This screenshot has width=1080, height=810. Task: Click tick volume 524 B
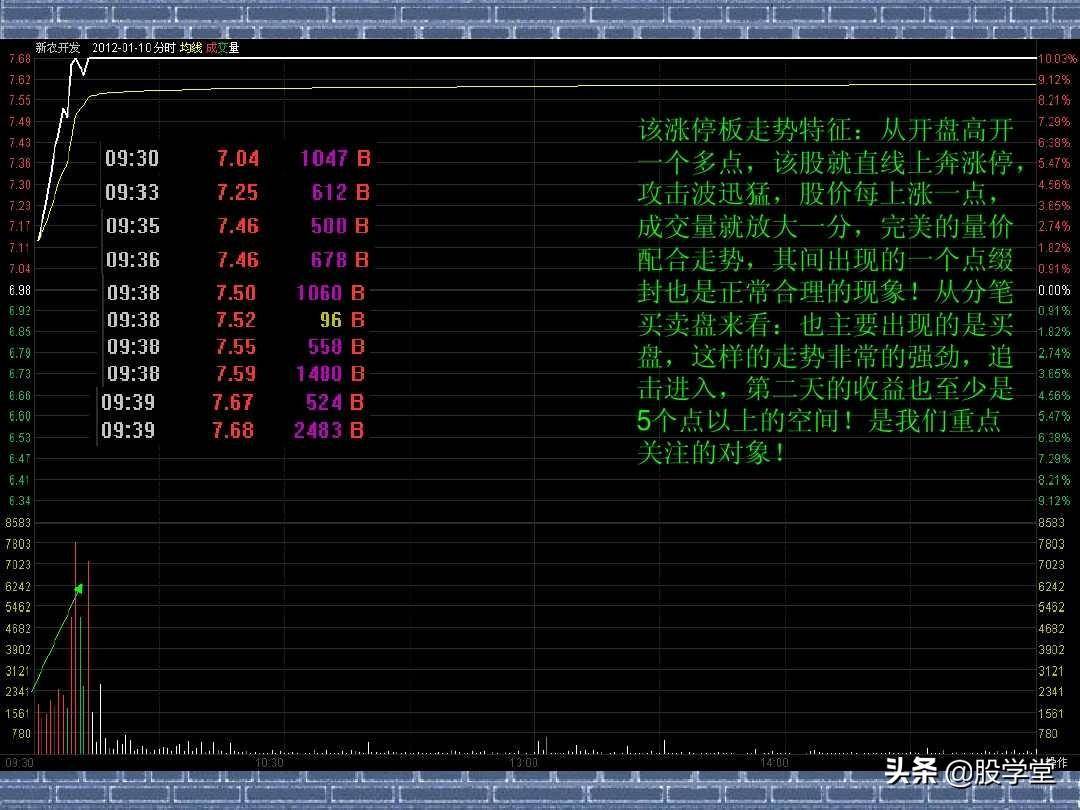point(334,402)
